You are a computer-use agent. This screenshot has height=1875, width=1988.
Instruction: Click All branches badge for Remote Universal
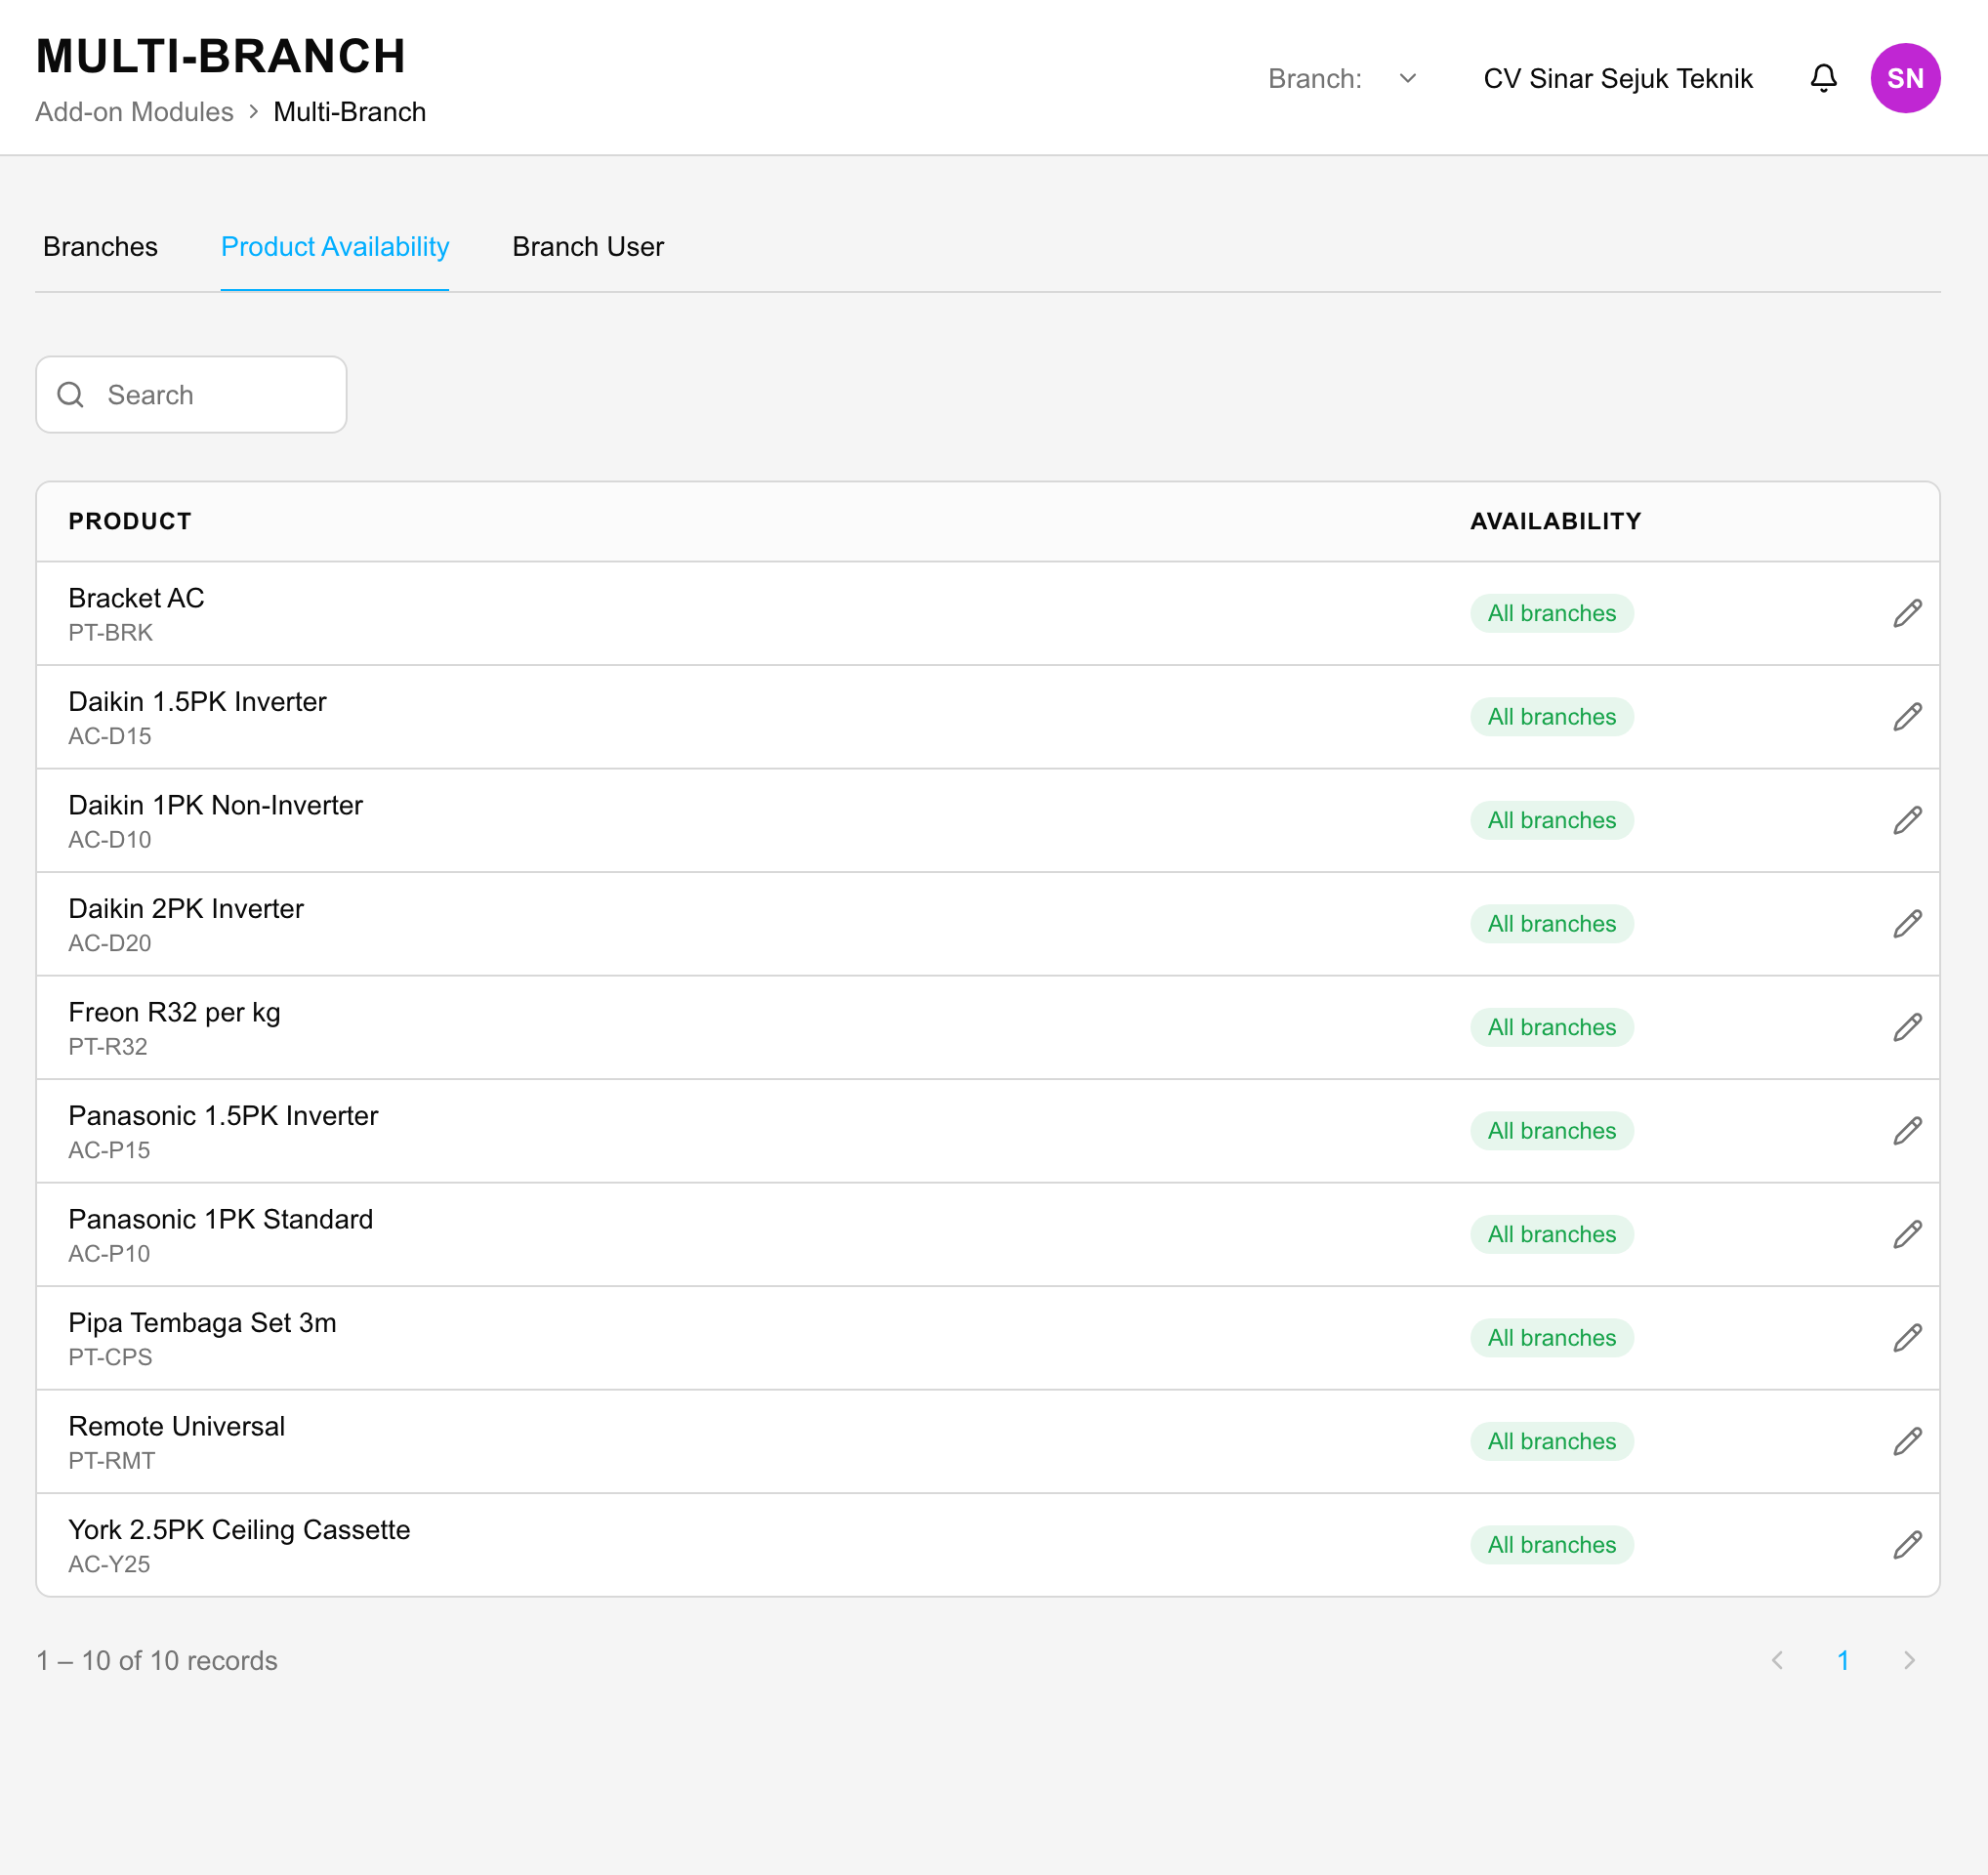coord(1552,1441)
